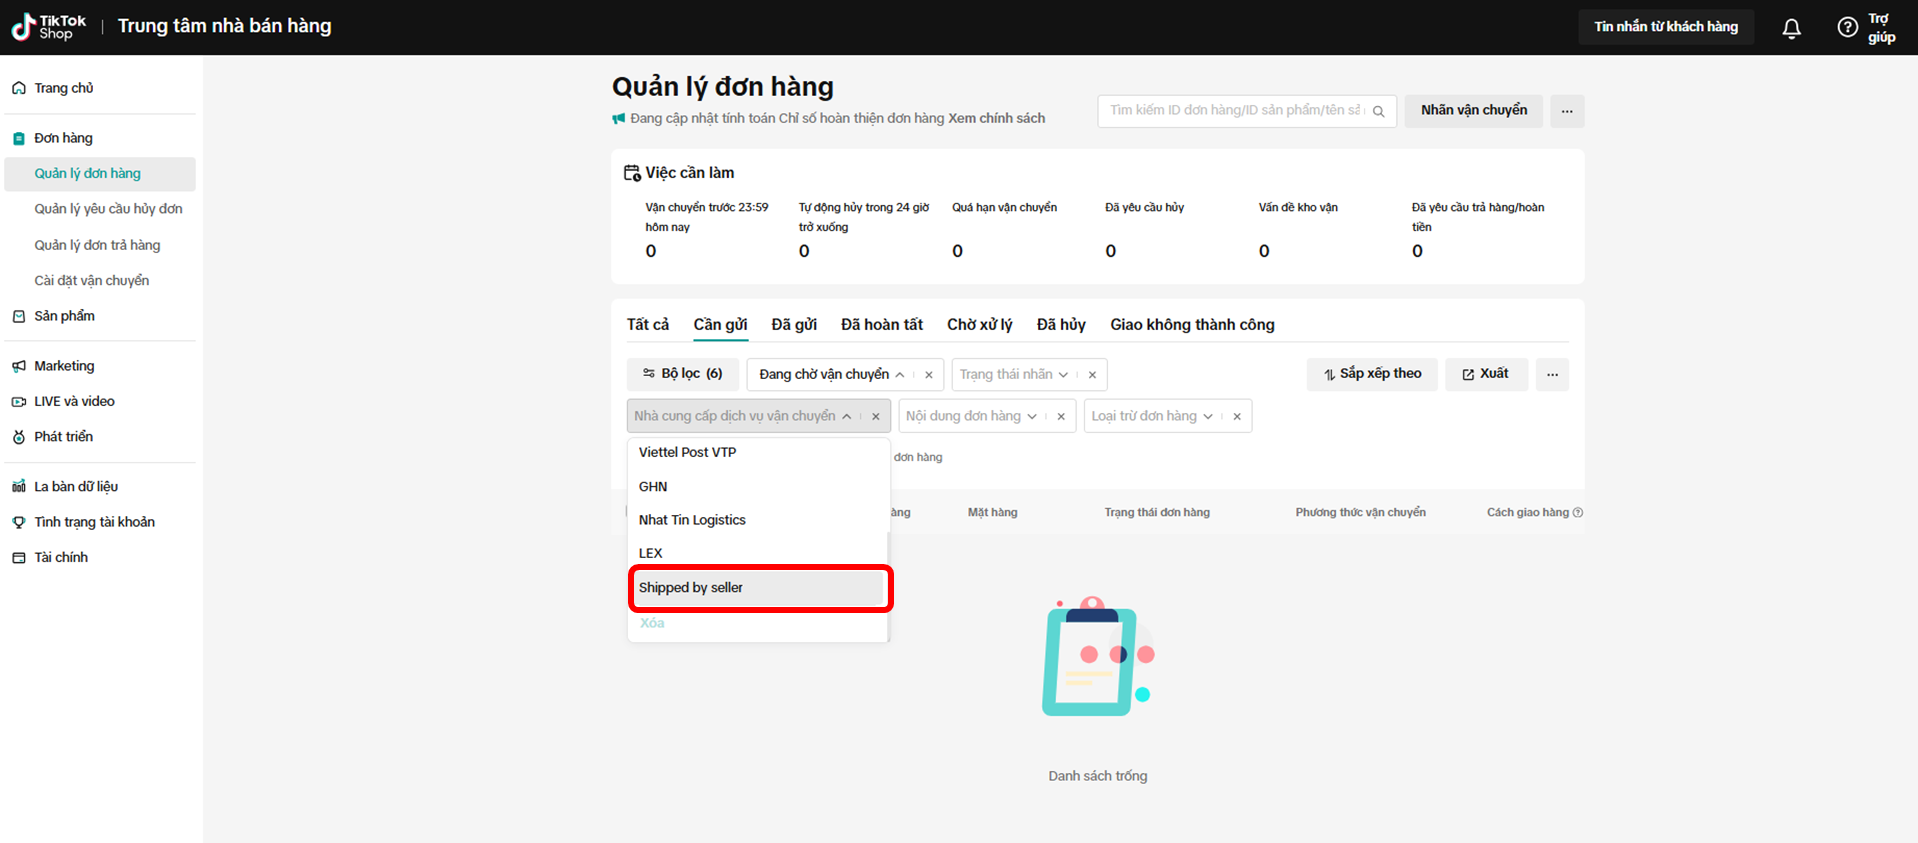The image size is (1918, 843).
Task: Switch to the 'Đã gửi' tab
Action: 793,325
